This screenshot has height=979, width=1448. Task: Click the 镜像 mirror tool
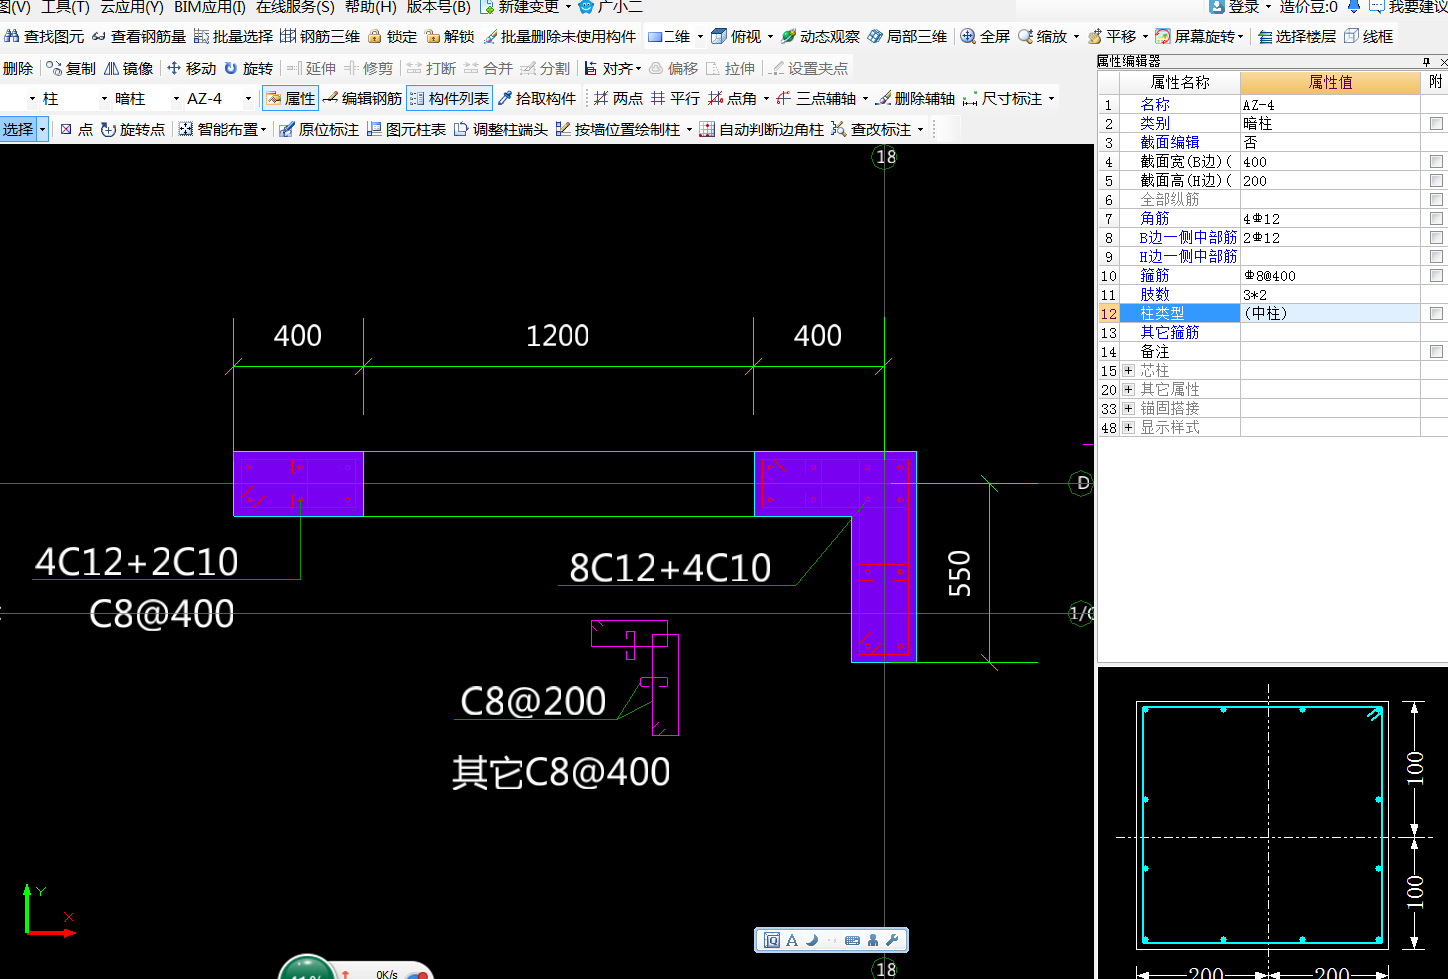[x=129, y=68]
